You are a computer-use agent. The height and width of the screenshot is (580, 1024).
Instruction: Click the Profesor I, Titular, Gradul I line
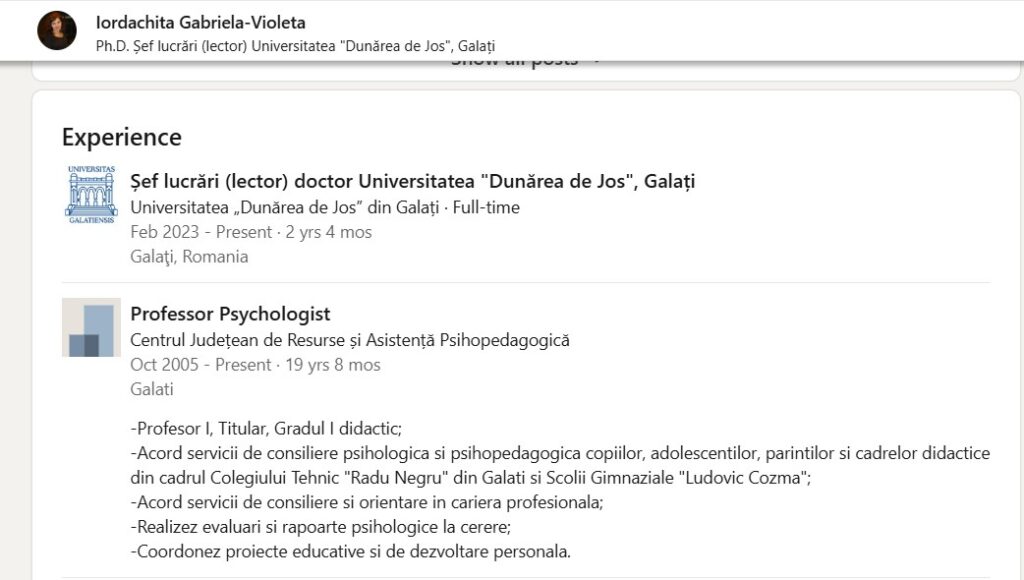(266, 429)
